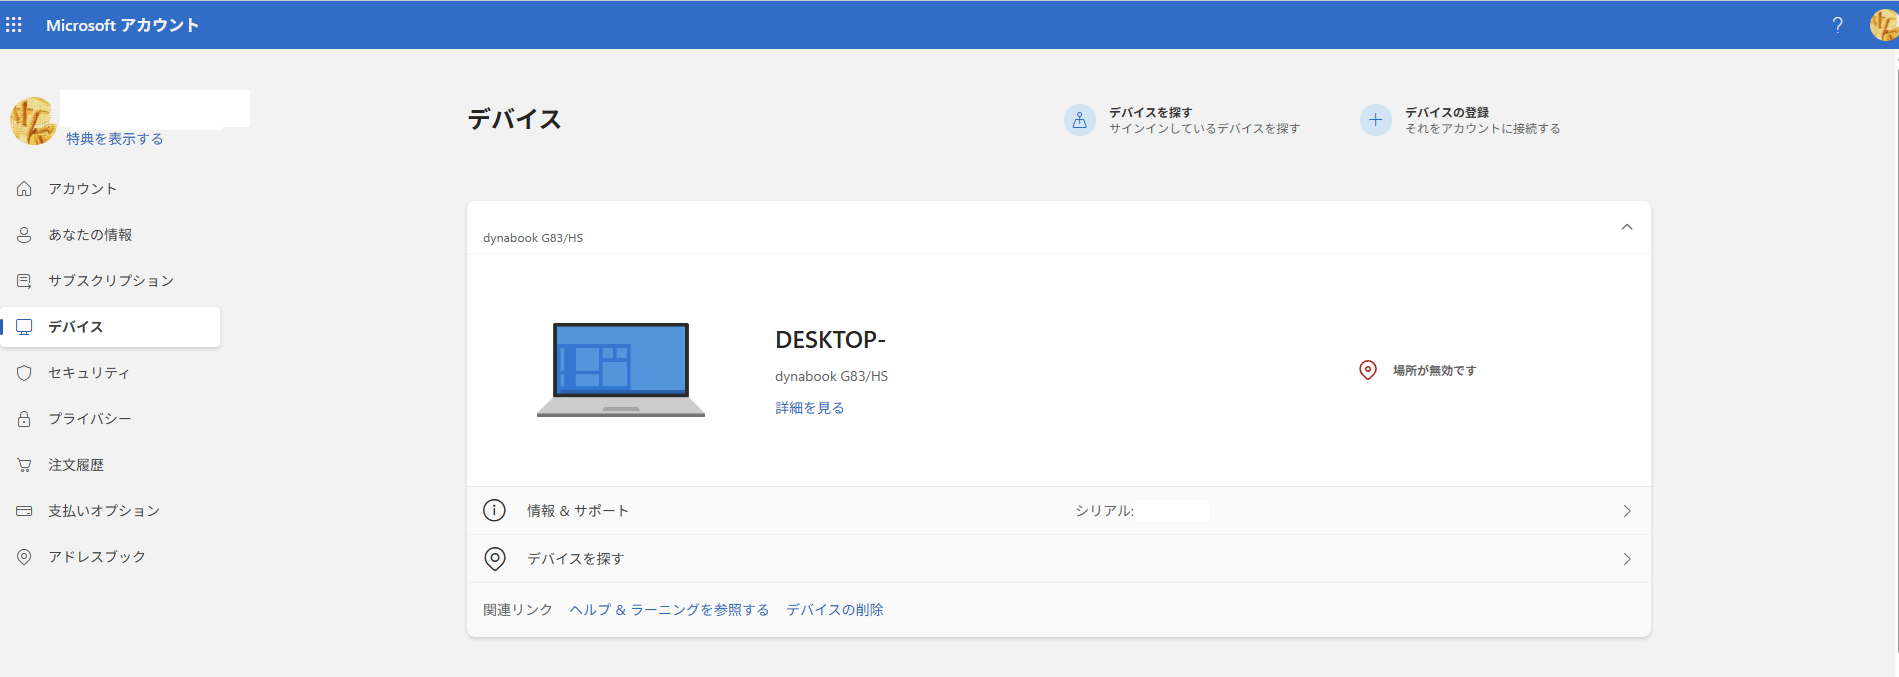
Task: Click the round デバイスを探す icon at top
Action: 1080,120
